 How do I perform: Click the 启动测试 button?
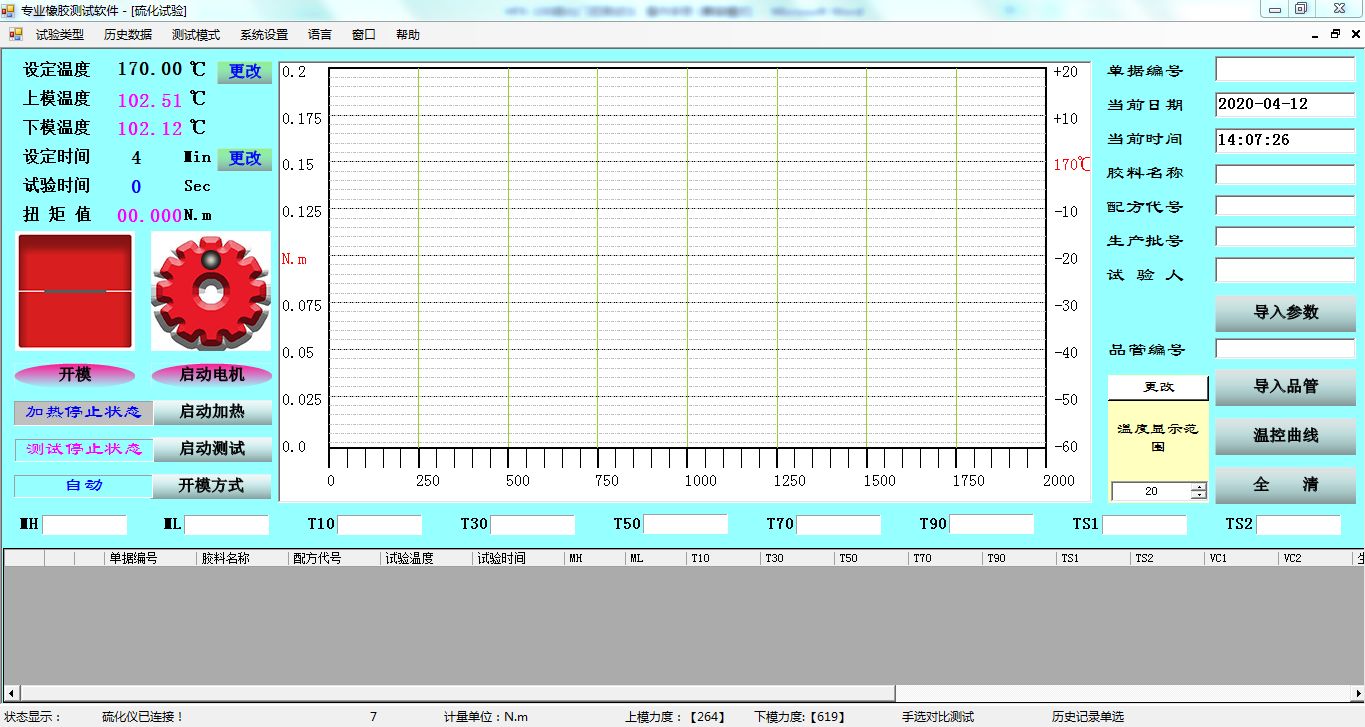(212, 449)
